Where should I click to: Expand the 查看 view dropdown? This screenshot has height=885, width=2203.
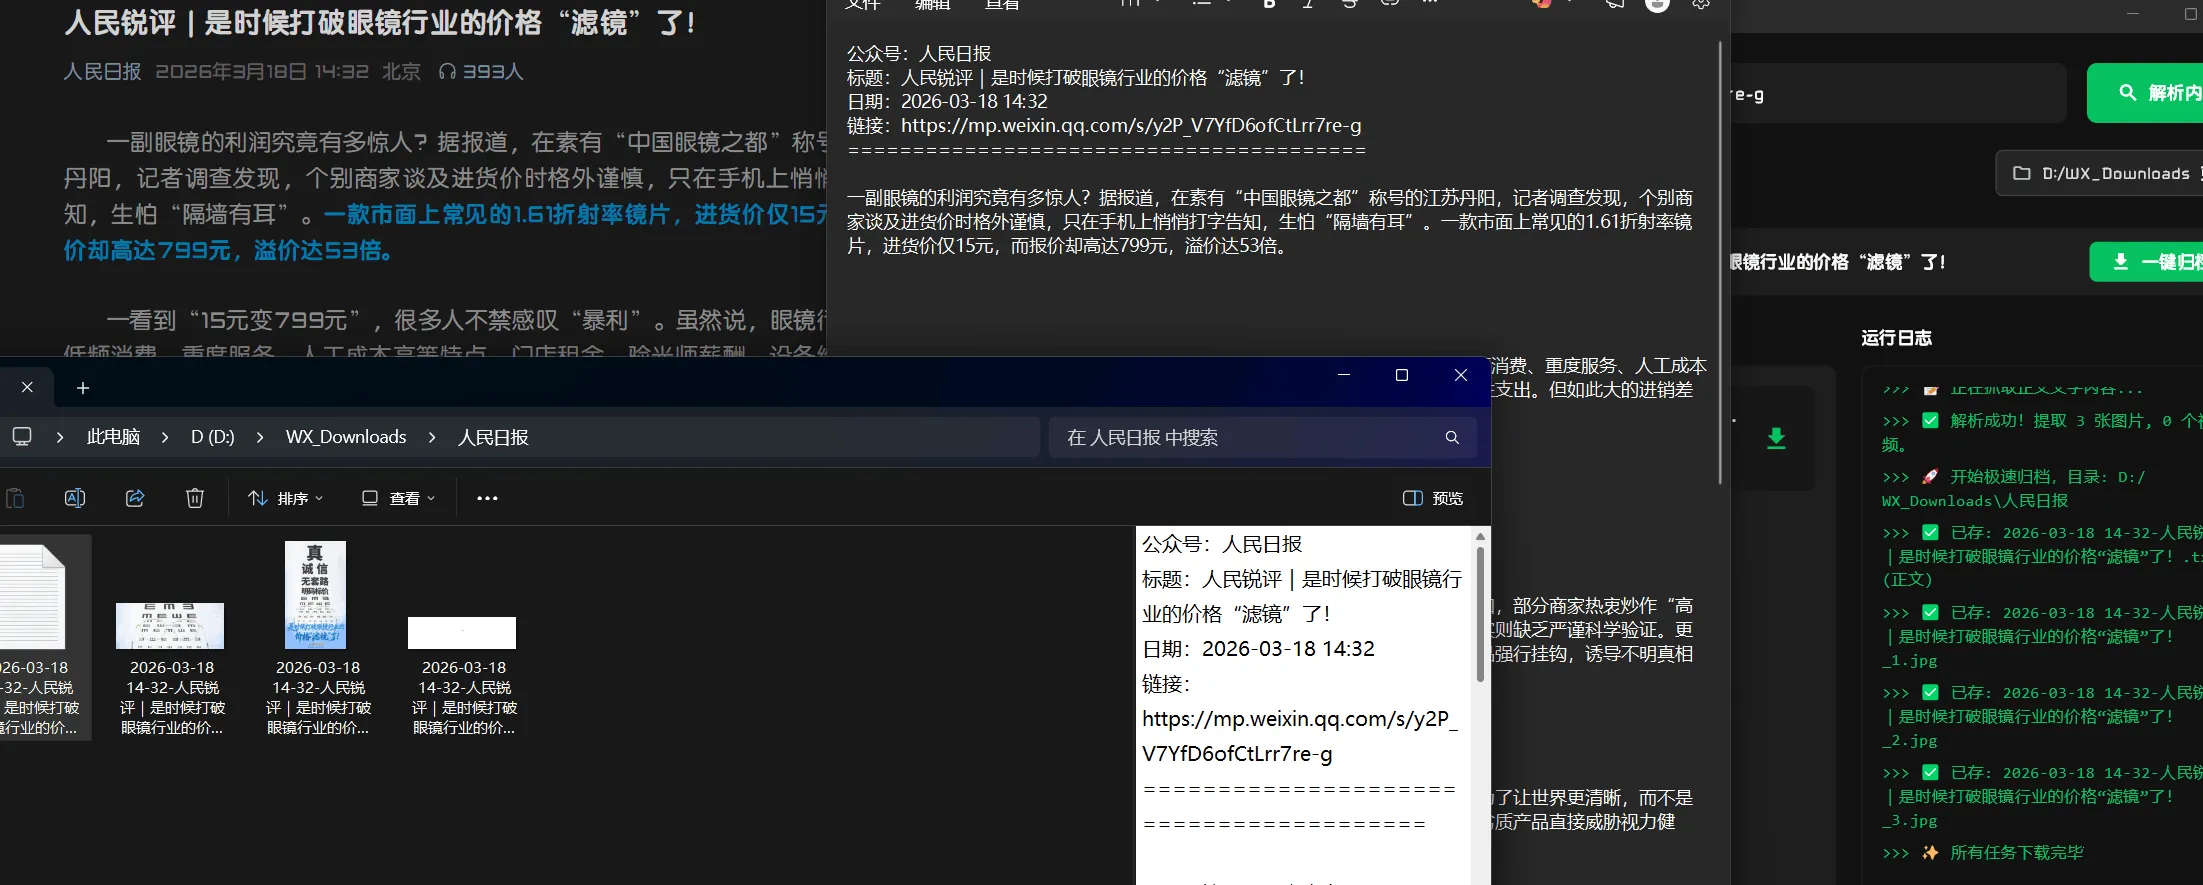click(398, 498)
